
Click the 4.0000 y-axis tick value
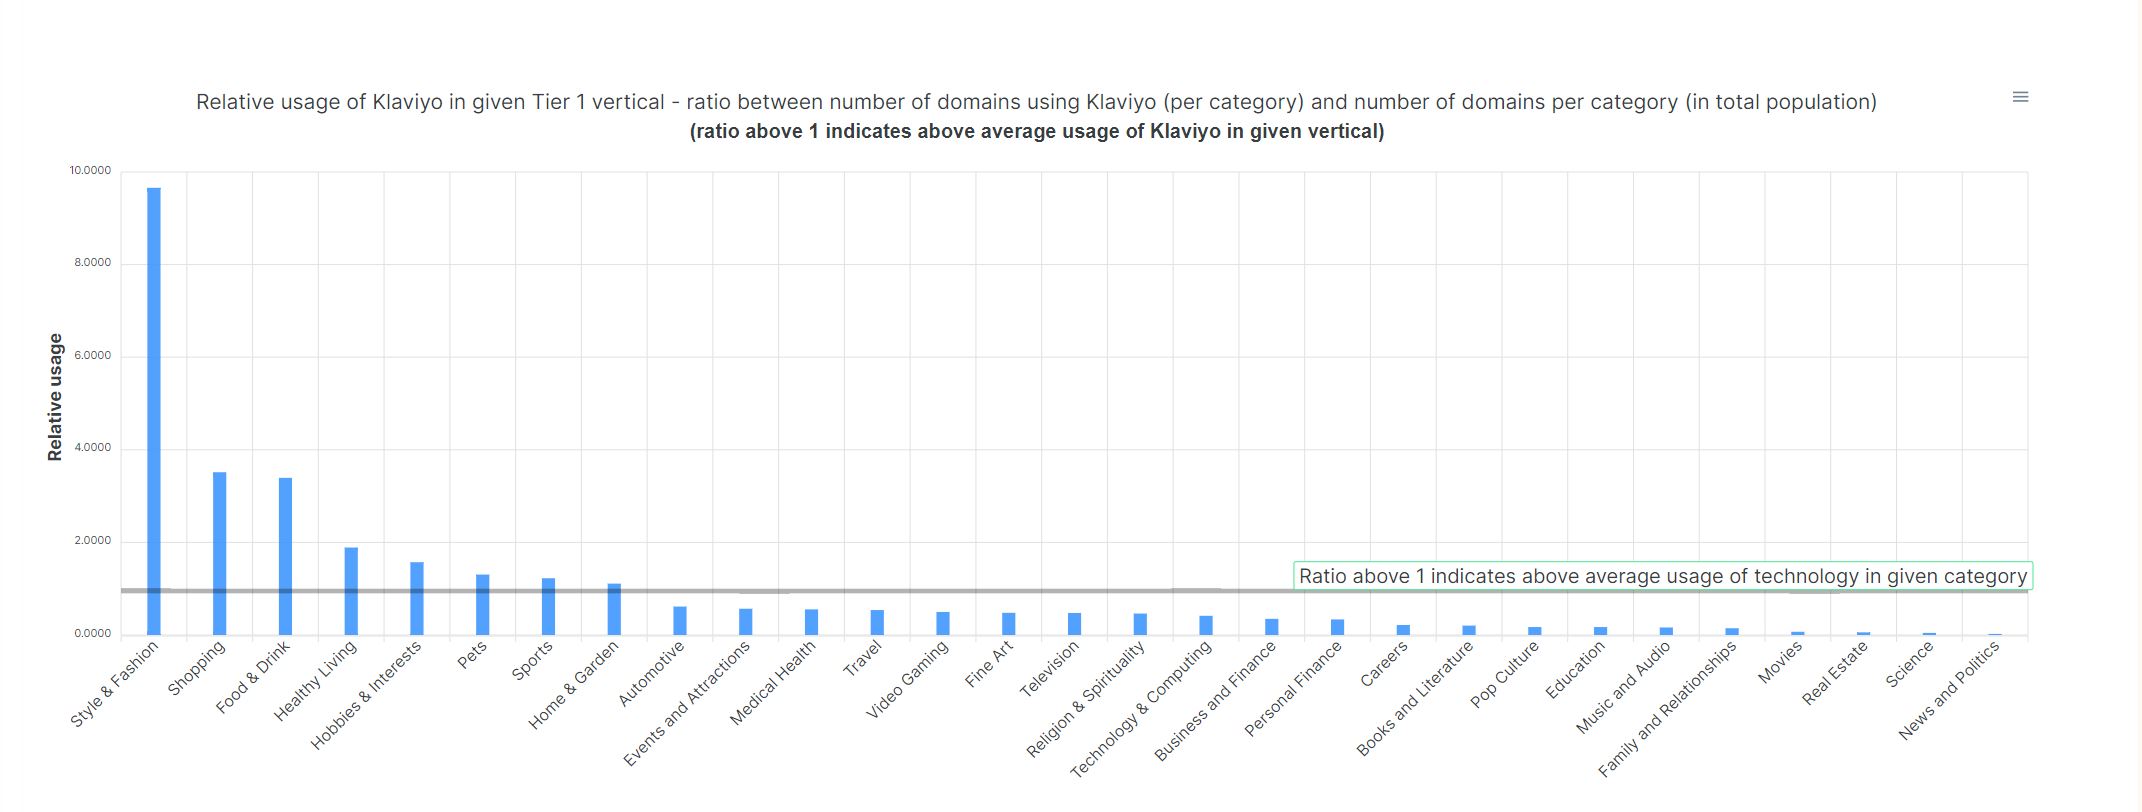93,448
